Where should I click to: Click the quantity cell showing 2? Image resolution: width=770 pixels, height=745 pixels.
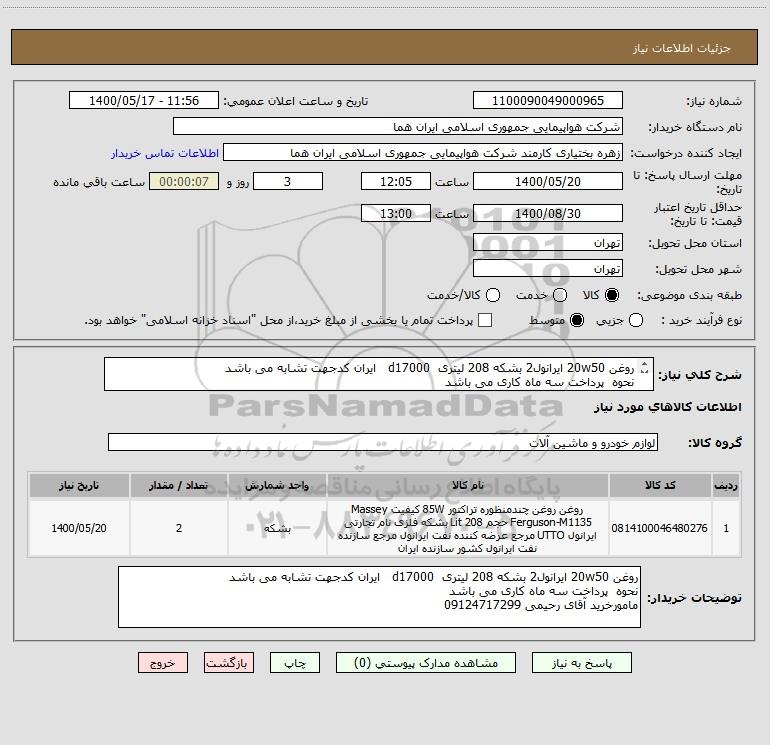click(179, 528)
